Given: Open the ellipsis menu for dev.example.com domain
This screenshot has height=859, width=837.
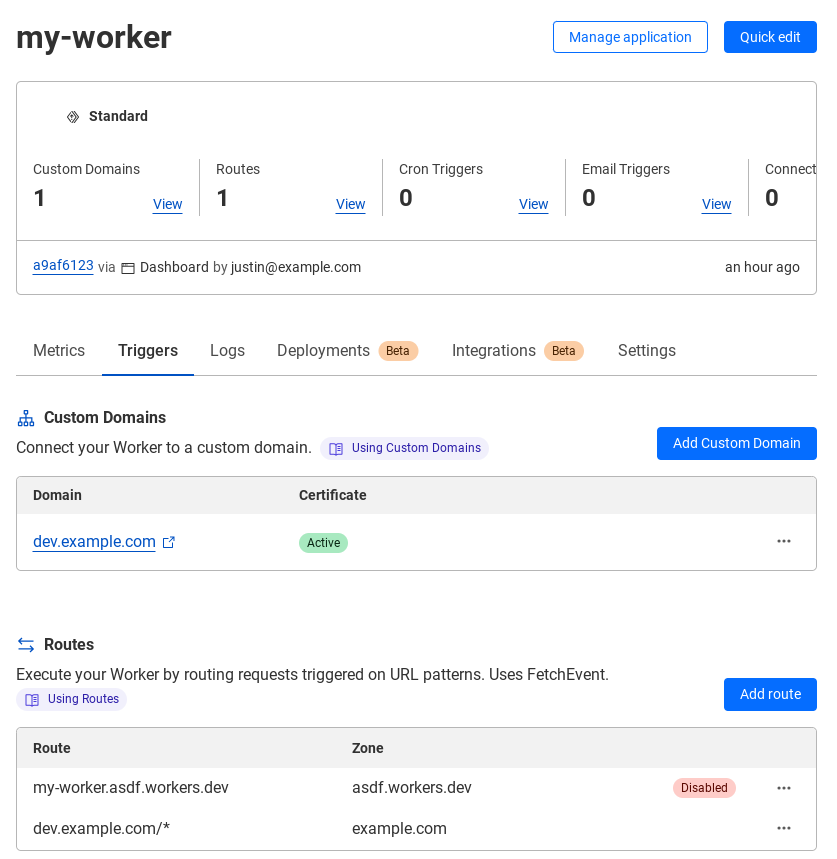Looking at the screenshot, I should point(784,541).
